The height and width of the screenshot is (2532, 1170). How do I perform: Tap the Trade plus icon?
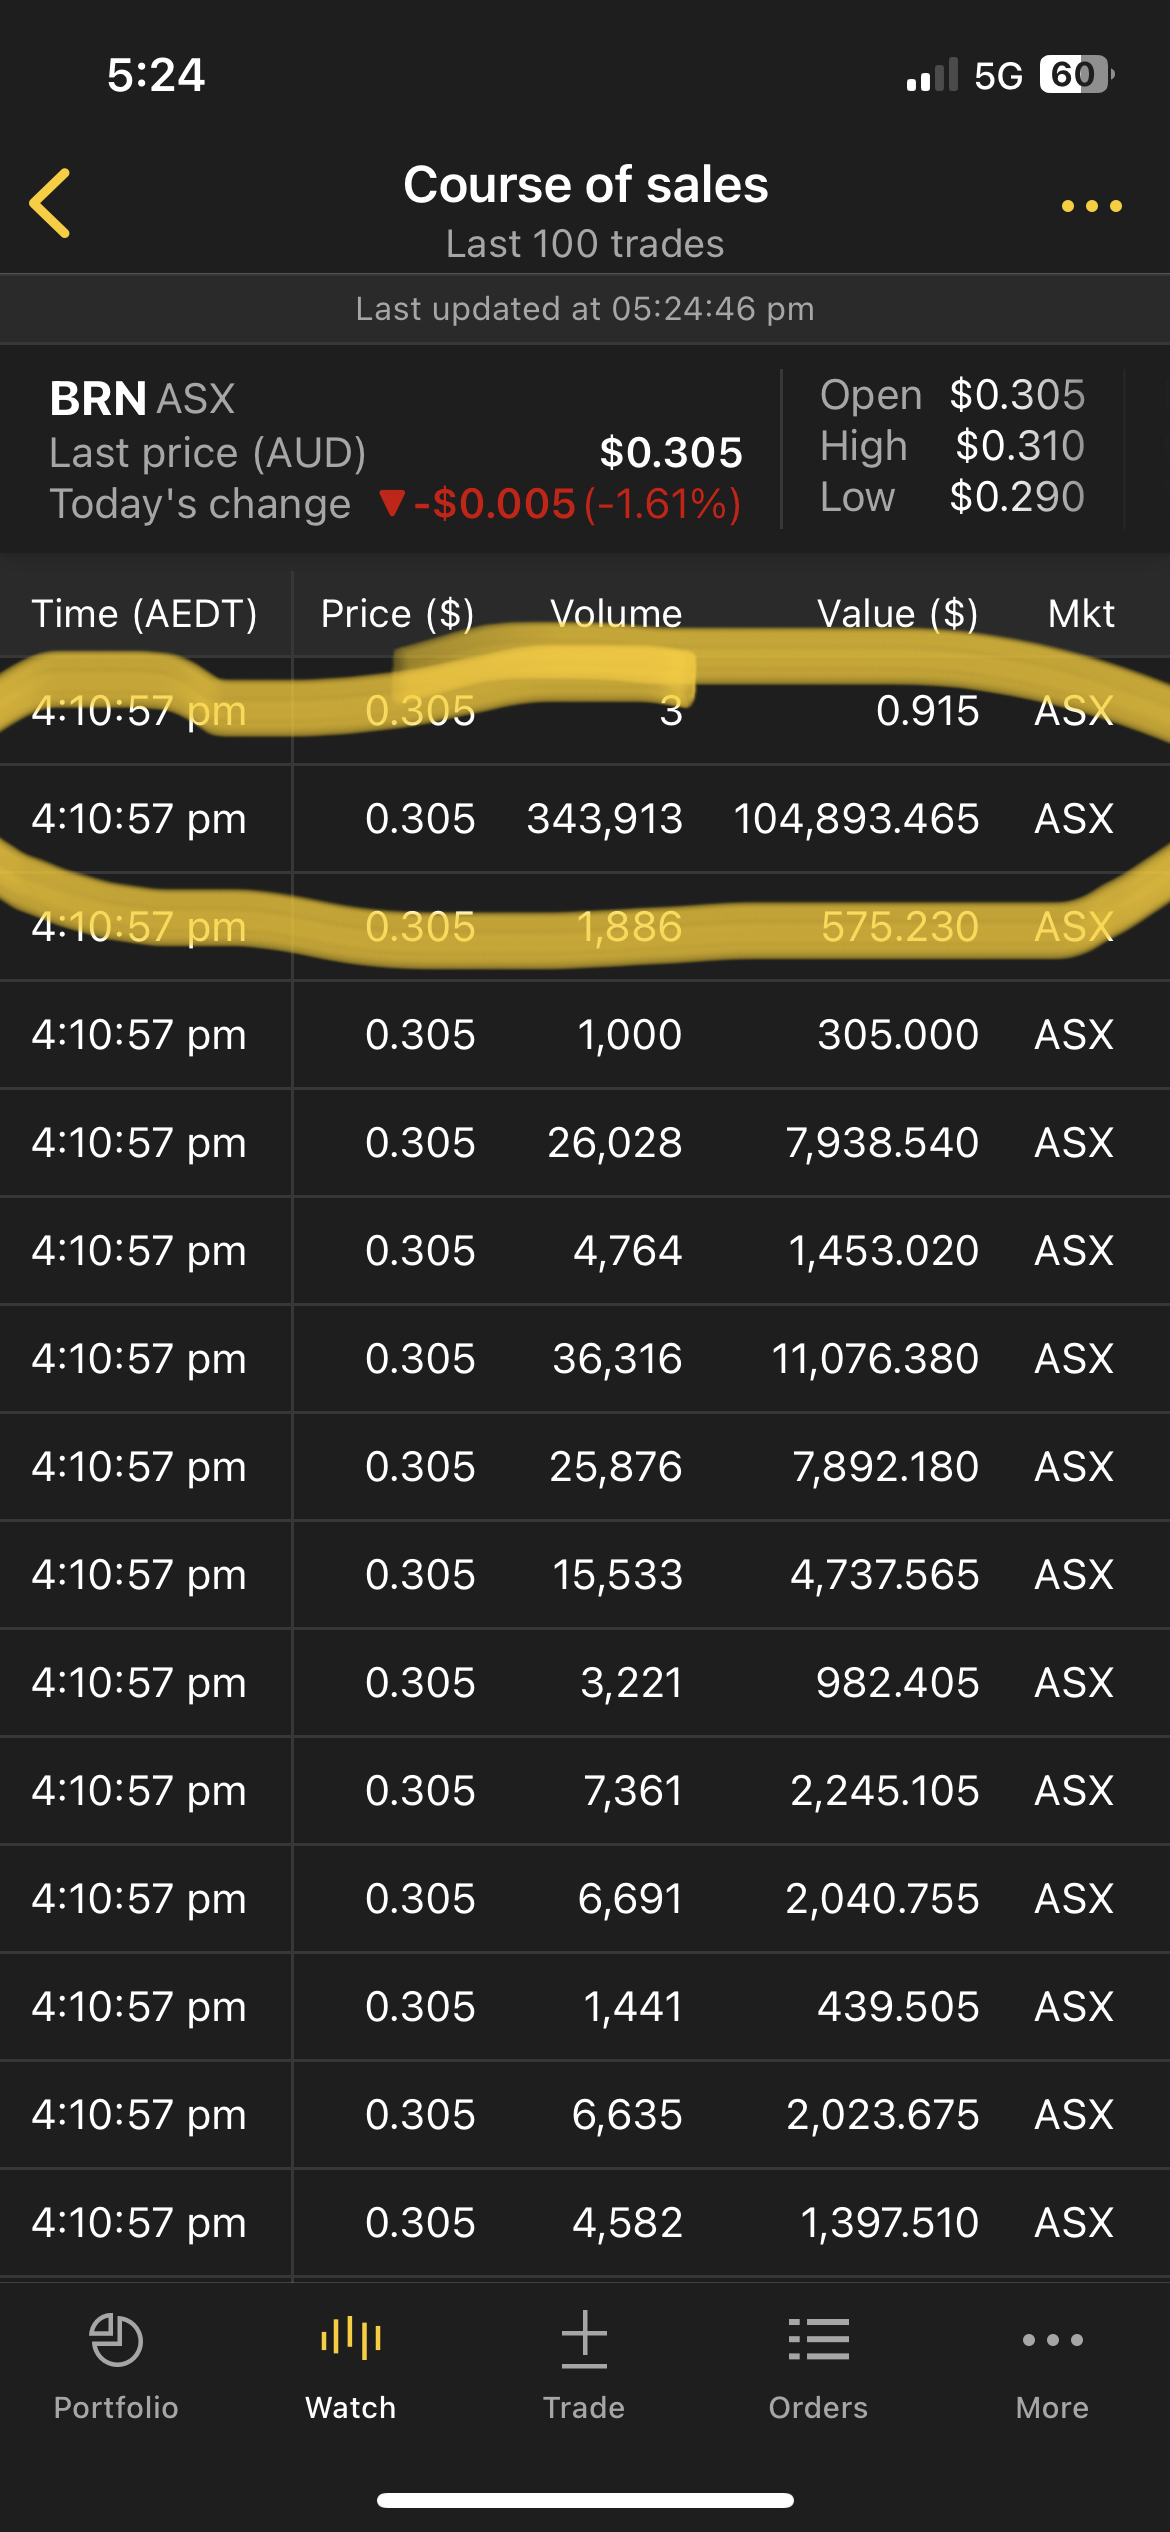click(584, 2340)
